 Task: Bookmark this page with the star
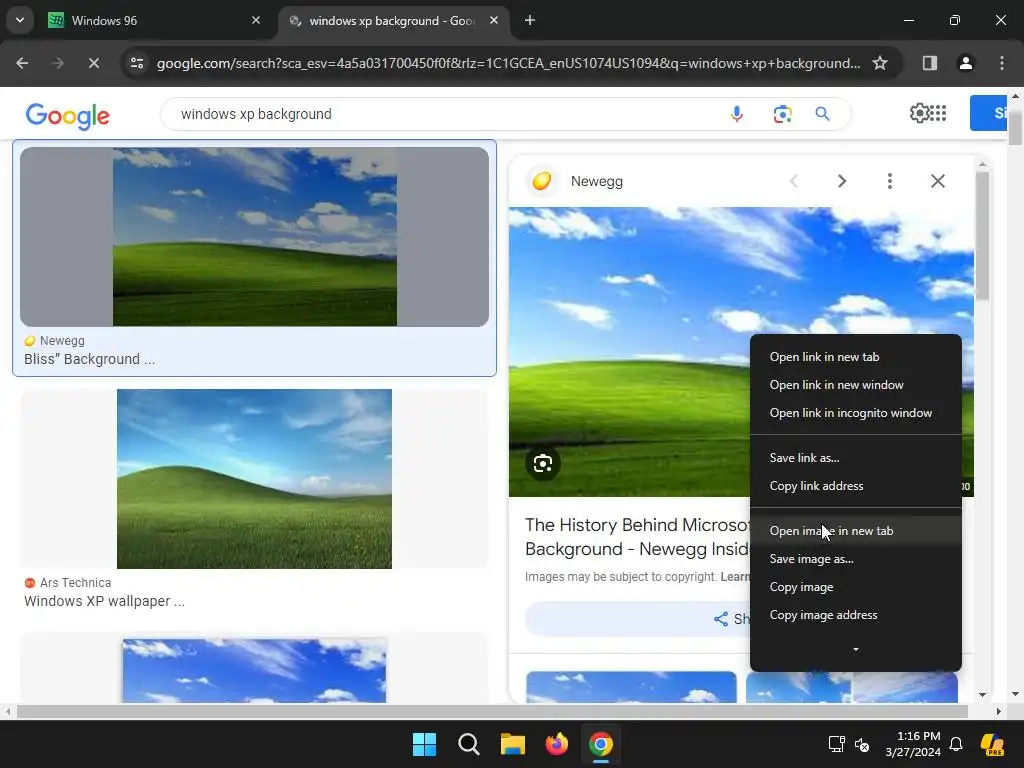[880, 63]
